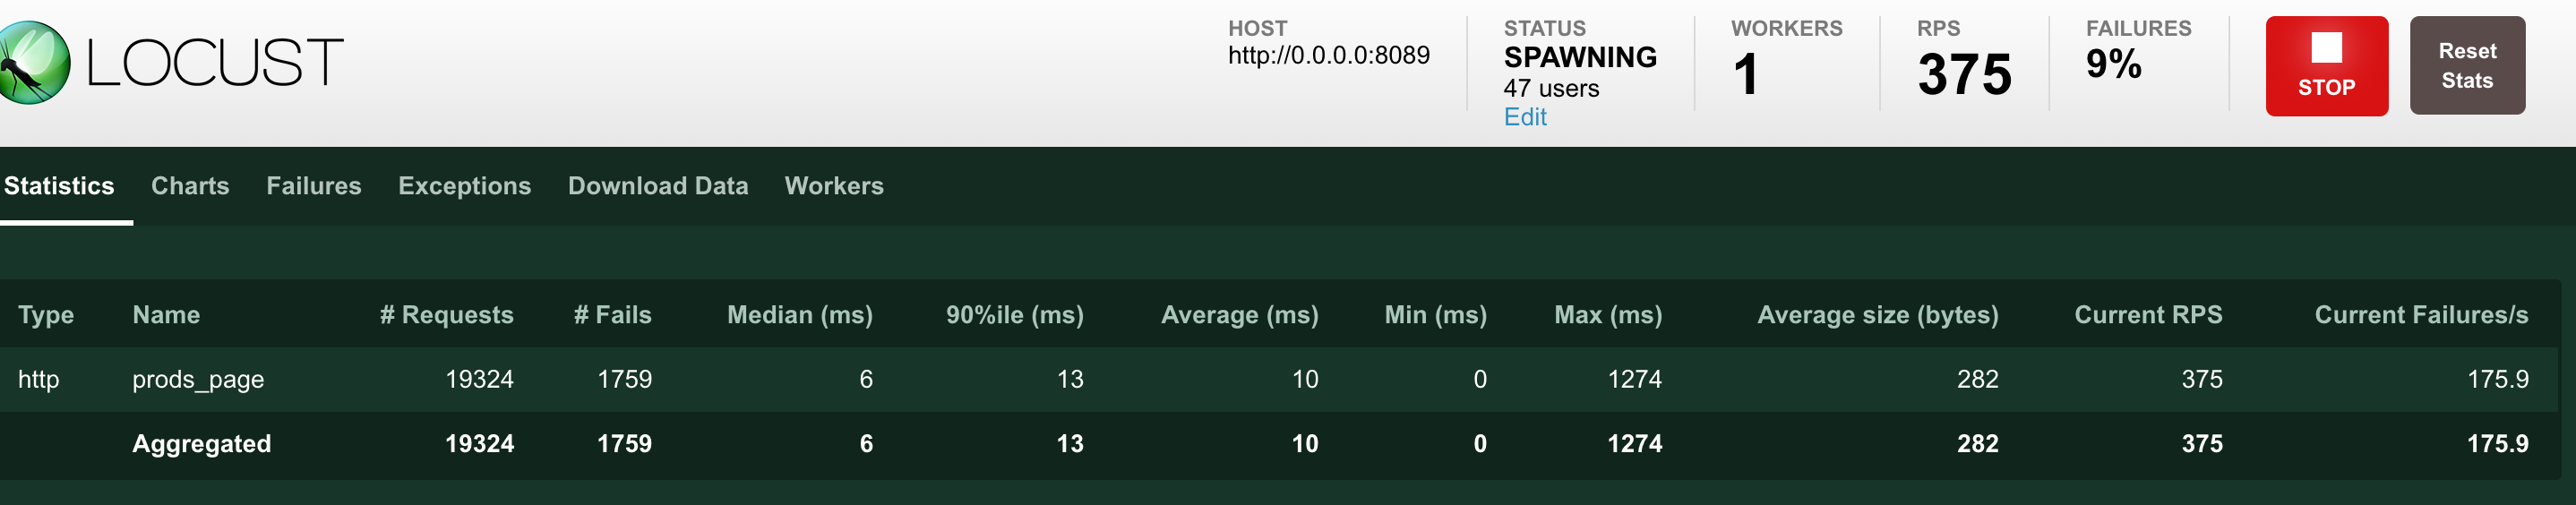Sort table by Type column header
The height and width of the screenshot is (505, 2576).
(46, 315)
